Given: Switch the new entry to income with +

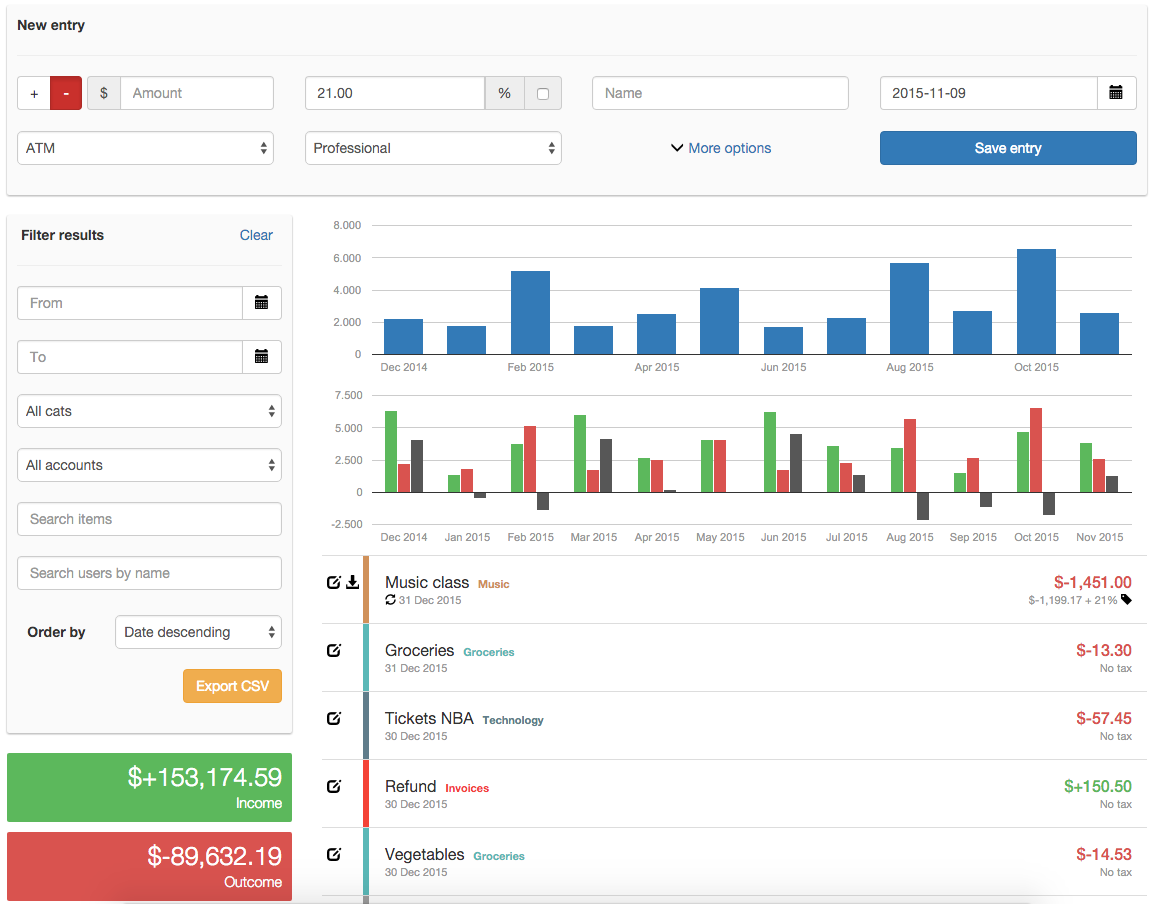Looking at the screenshot, I should (x=34, y=92).
